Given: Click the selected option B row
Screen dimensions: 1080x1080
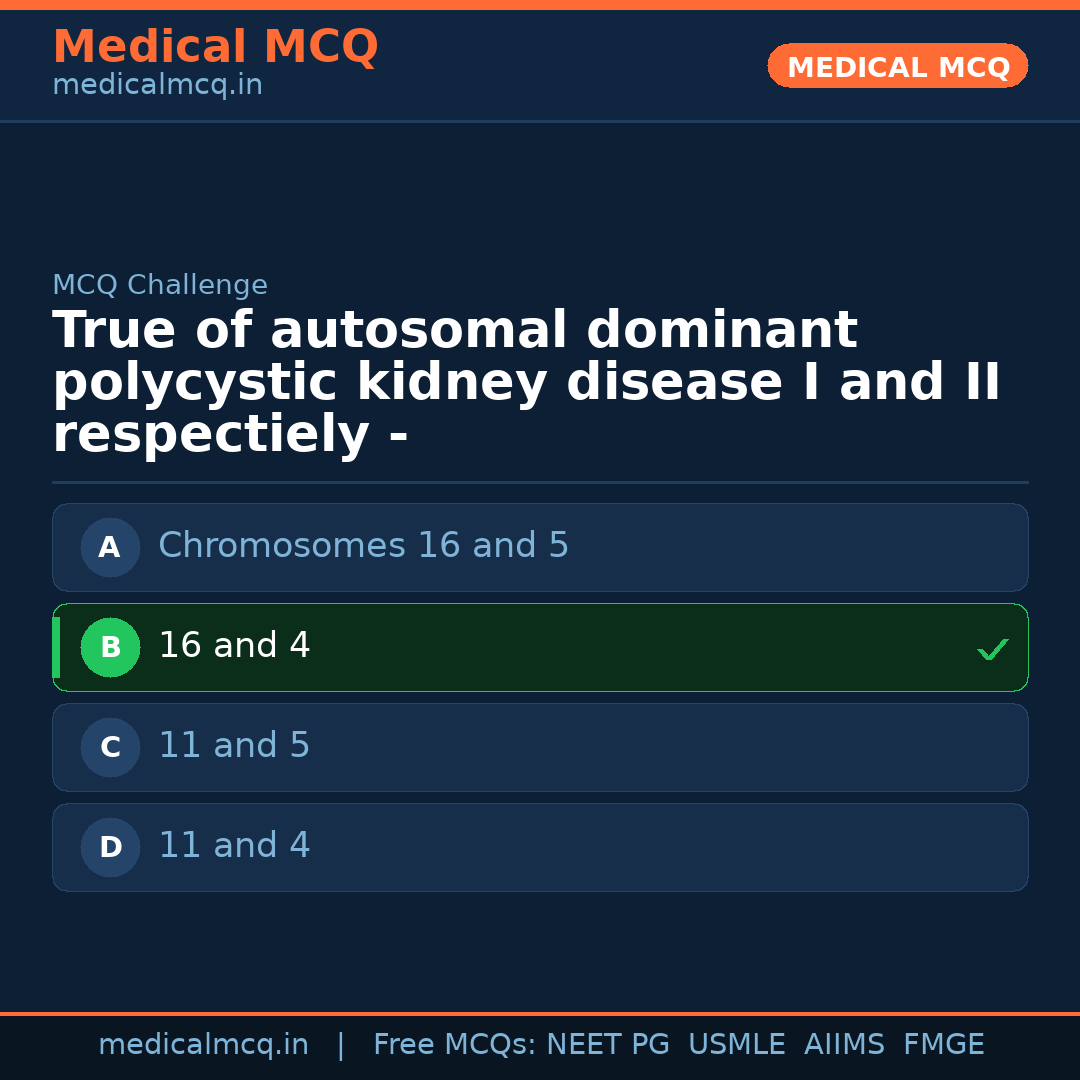Looking at the screenshot, I should [540, 647].
